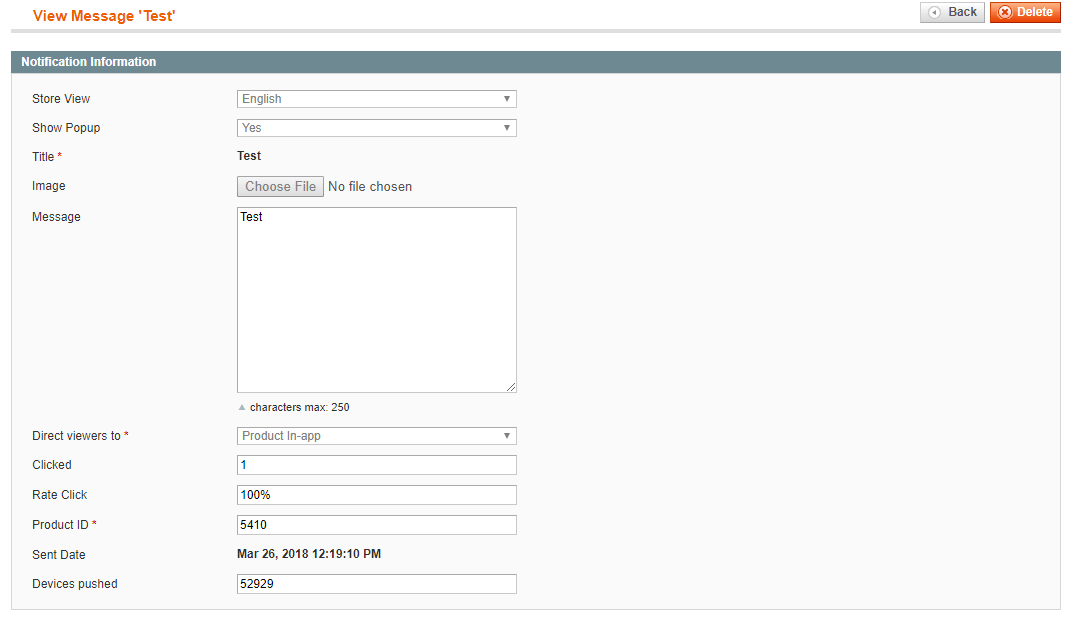Click the 'Clicked' label

(51, 465)
